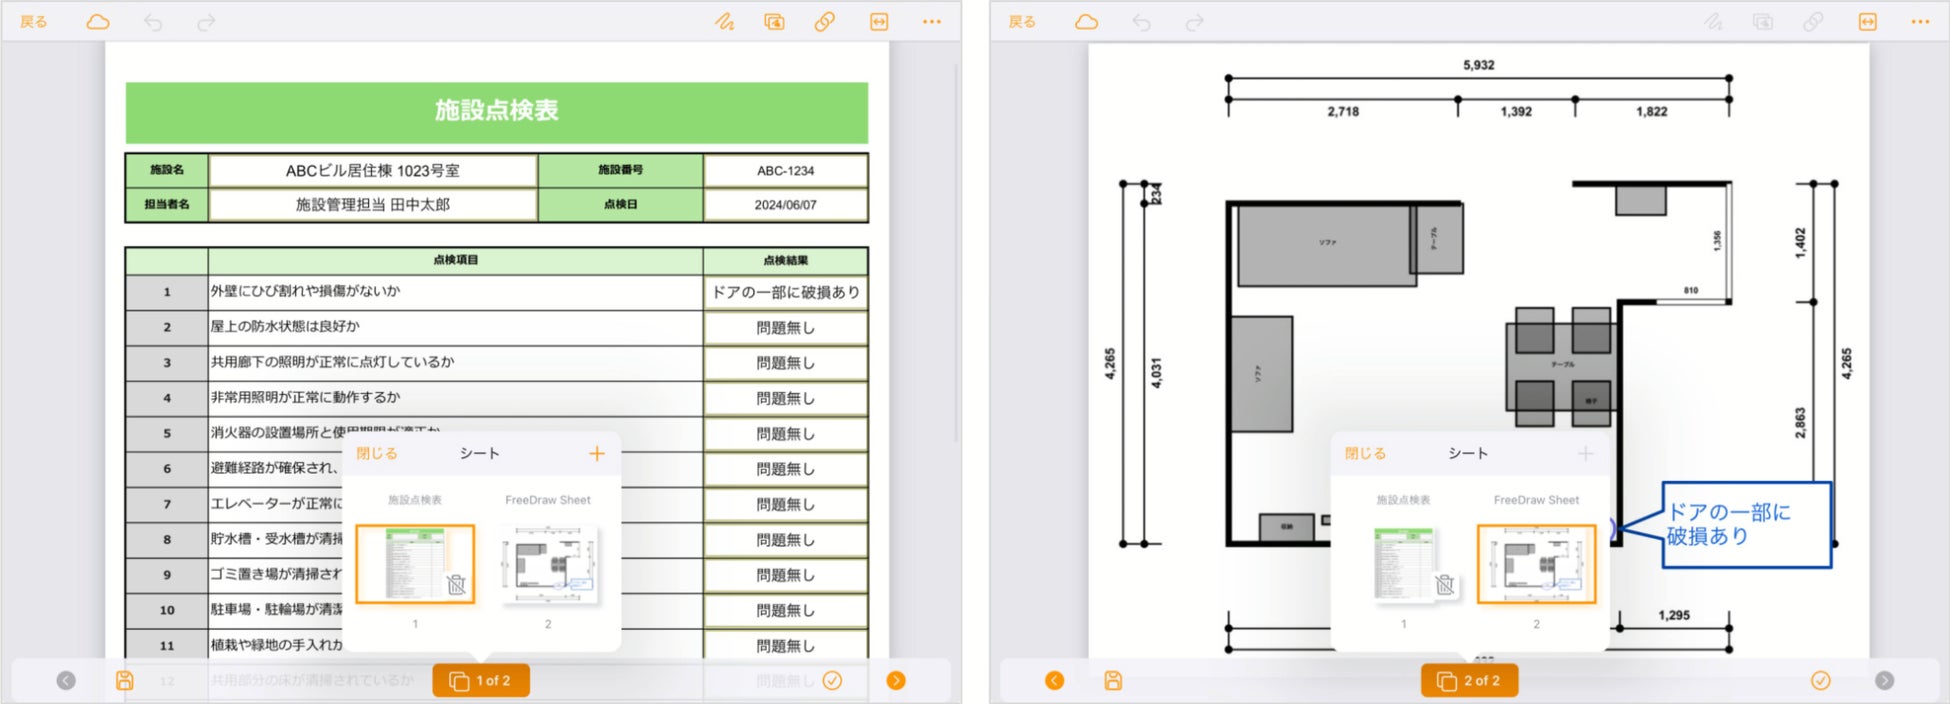Image resolution: width=1950 pixels, height=704 pixels.
Task: Select 問題無し result for row 5
Action: (x=785, y=434)
